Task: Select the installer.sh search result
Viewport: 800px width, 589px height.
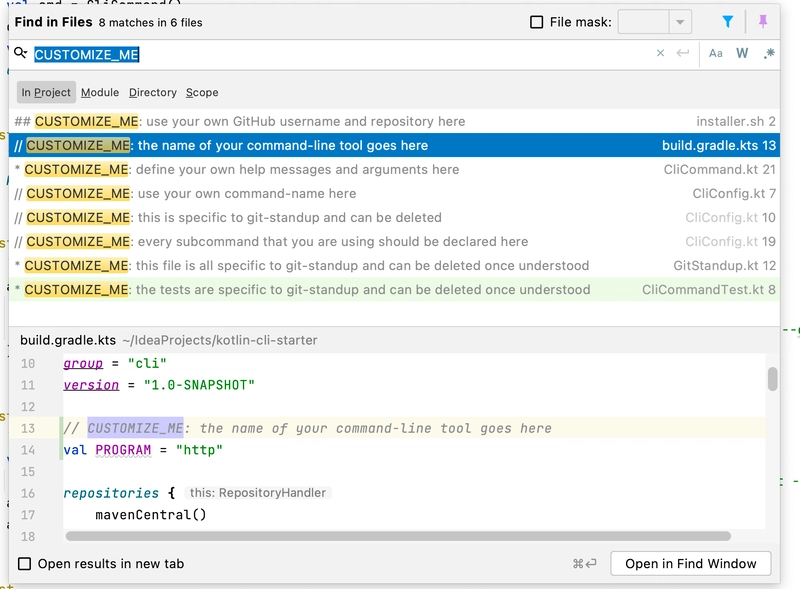Action: pyautogui.click(x=395, y=121)
